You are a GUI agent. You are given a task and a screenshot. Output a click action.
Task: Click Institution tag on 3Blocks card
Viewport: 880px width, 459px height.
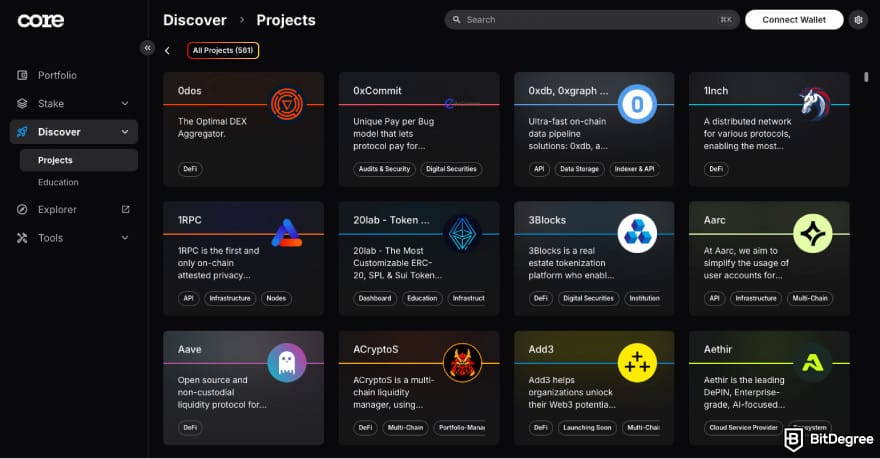644,299
